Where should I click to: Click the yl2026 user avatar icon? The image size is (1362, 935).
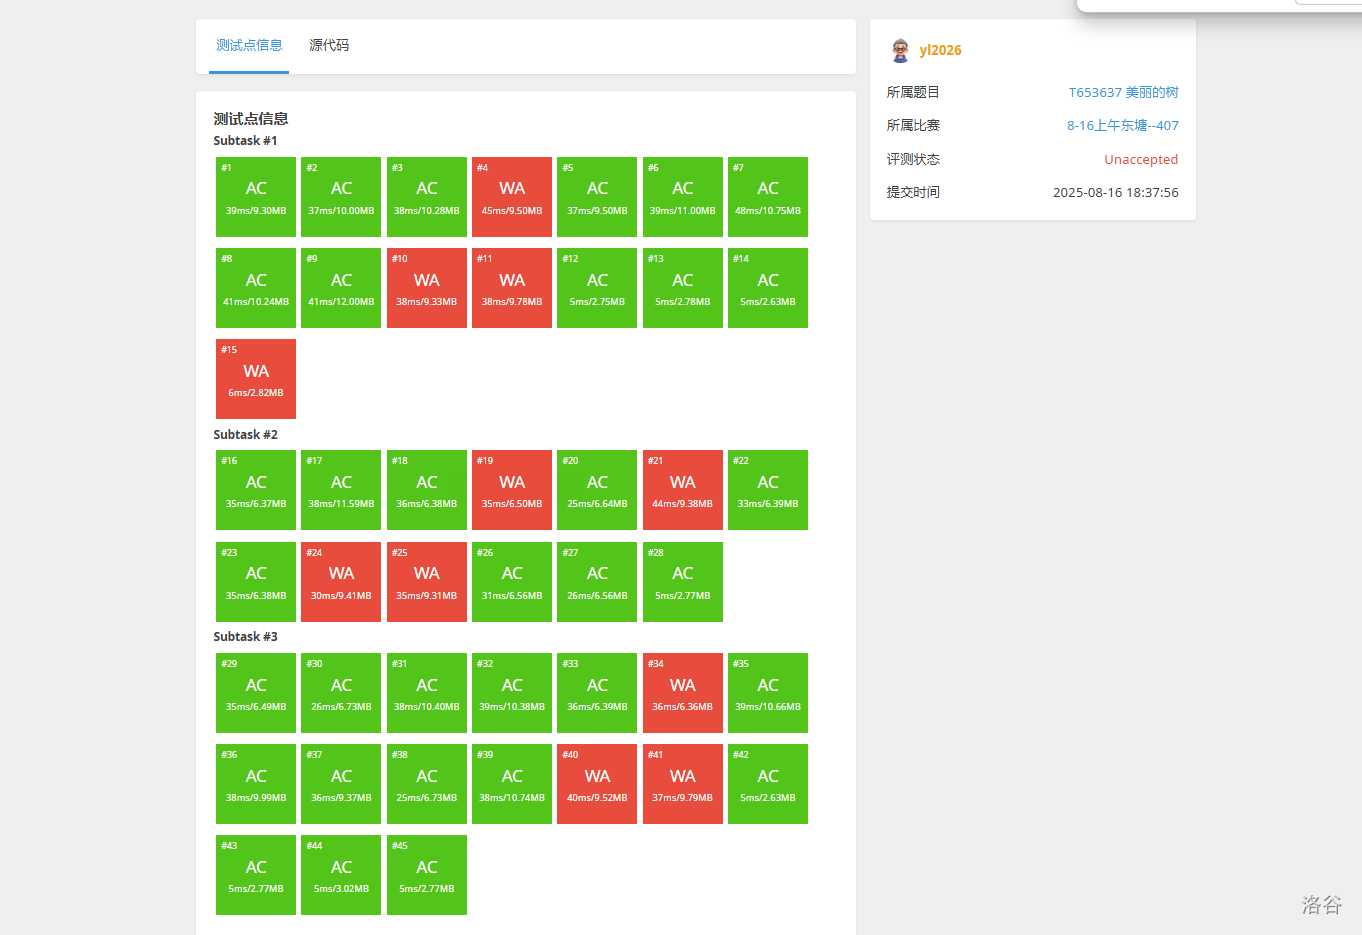[900, 50]
